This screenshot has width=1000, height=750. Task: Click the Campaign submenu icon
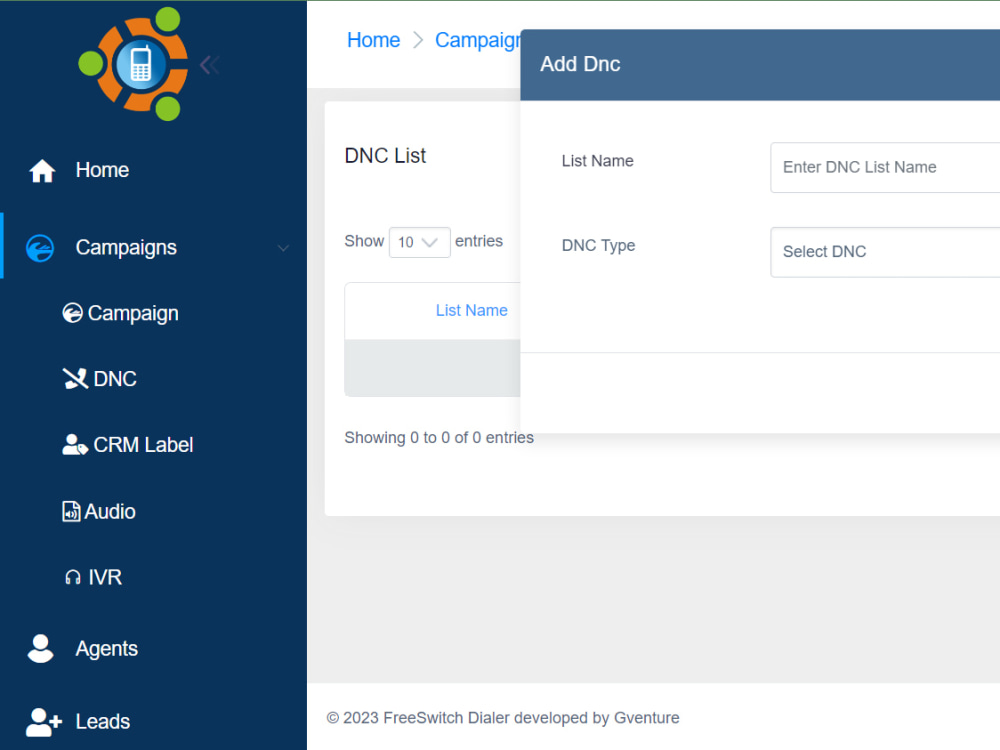(x=72, y=313)
